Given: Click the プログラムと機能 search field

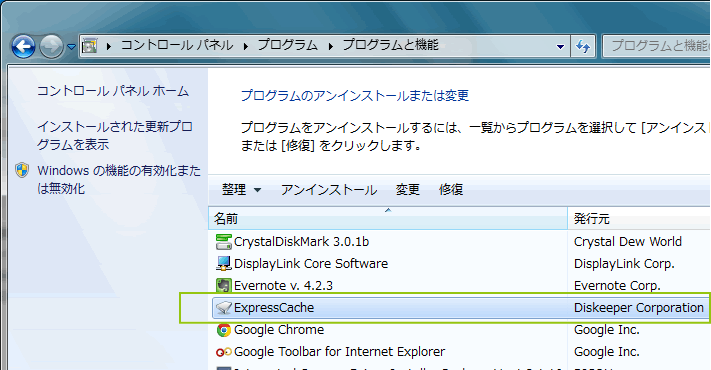Looking at the screenshot, I should (x=657, y=46).
